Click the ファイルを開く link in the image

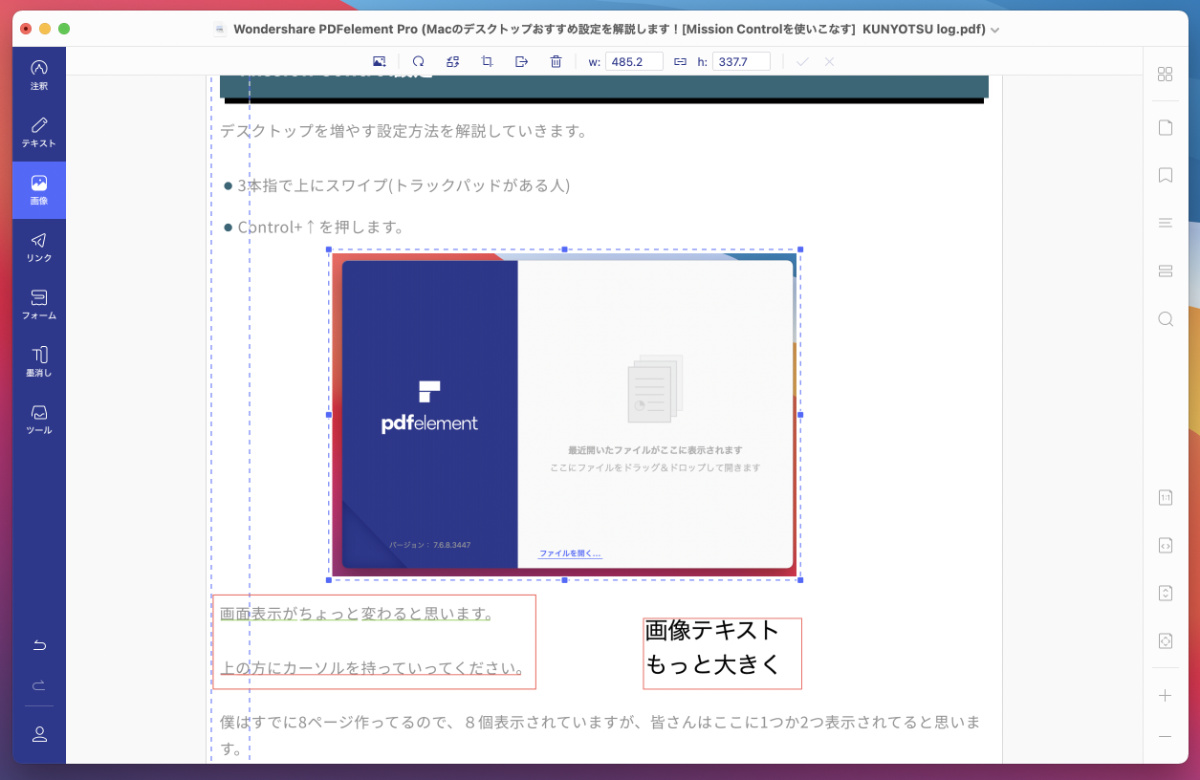[570, 553]
